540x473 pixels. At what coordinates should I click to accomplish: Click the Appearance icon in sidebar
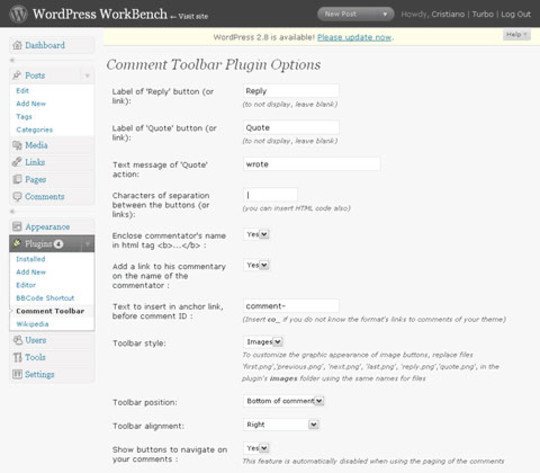click(x=17, y=227)
